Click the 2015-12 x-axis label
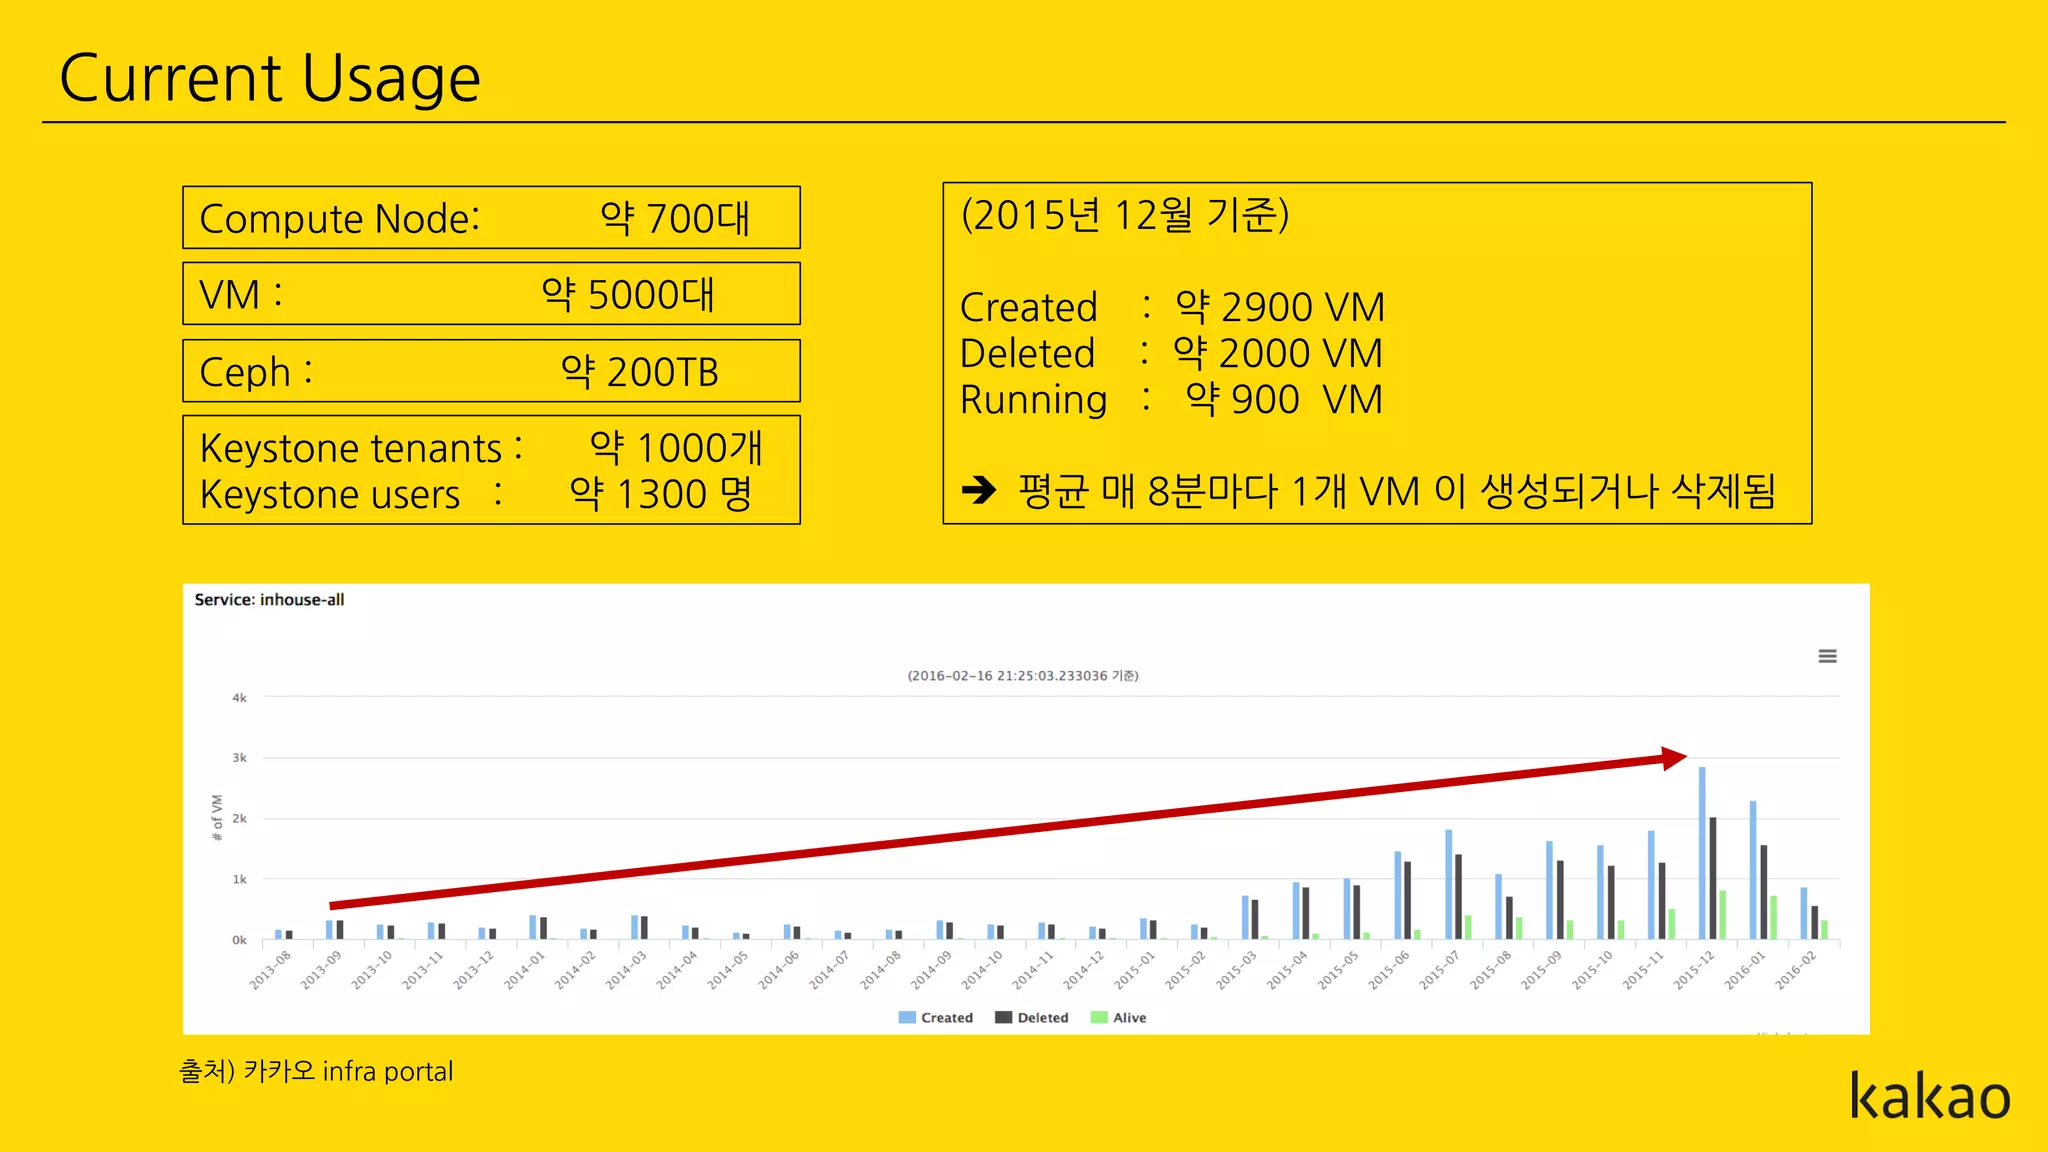The width and height of the screenshot is (2048, 1152). coord(1694,970)
